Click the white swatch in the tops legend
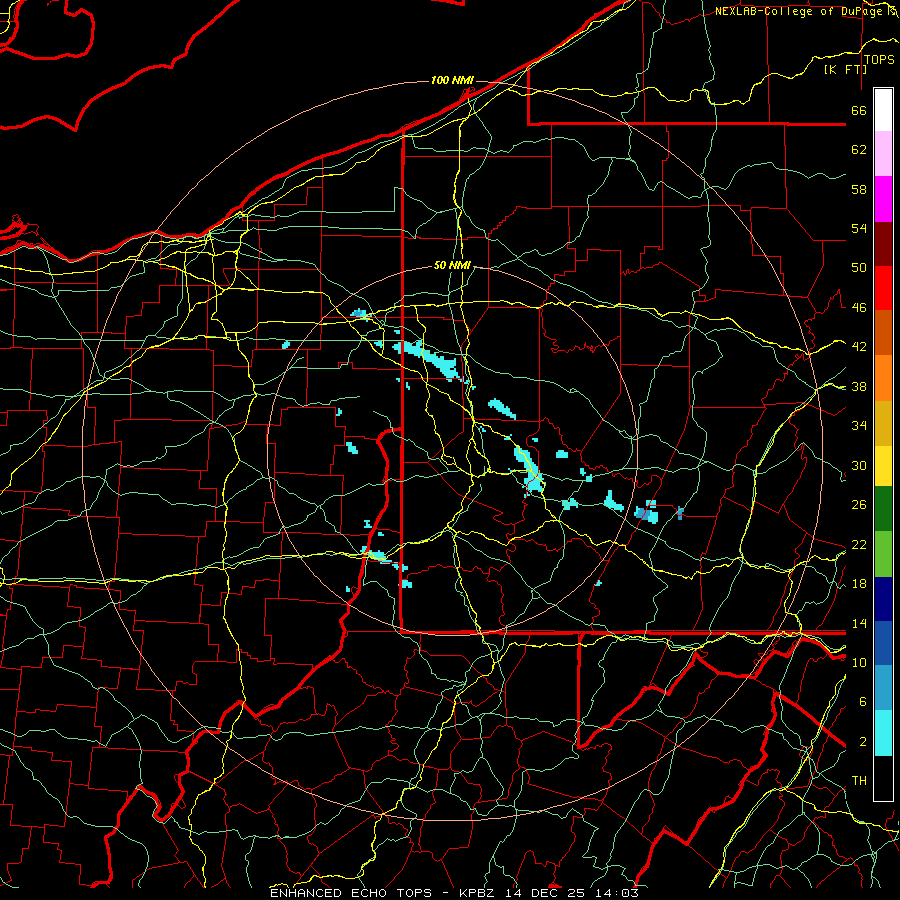This screenshot has width=900, height=900. 883,110
